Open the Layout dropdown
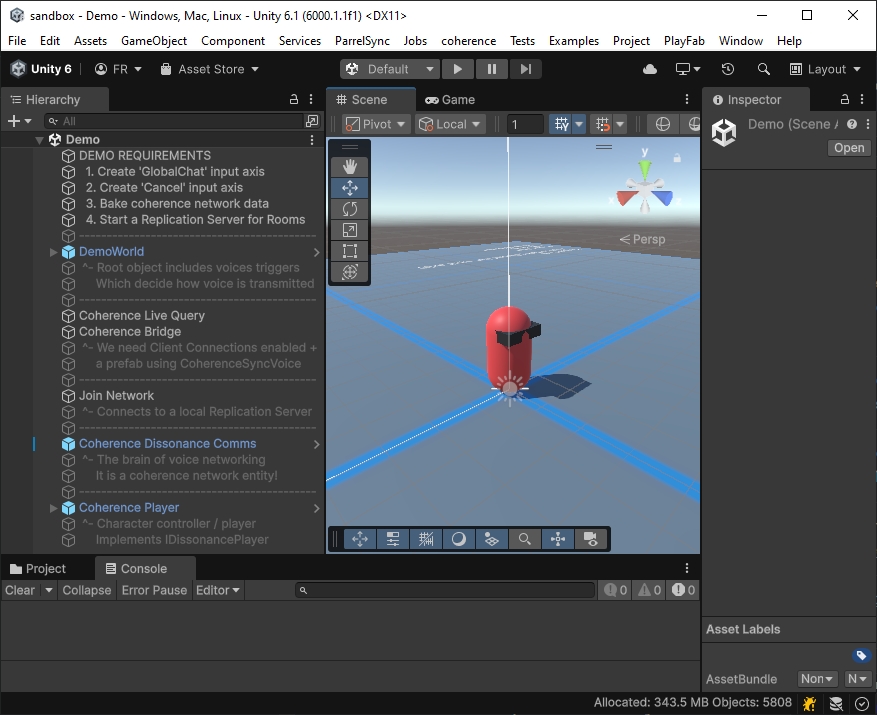This screenshot has height=715, width=877. click(x=826, y=69)
